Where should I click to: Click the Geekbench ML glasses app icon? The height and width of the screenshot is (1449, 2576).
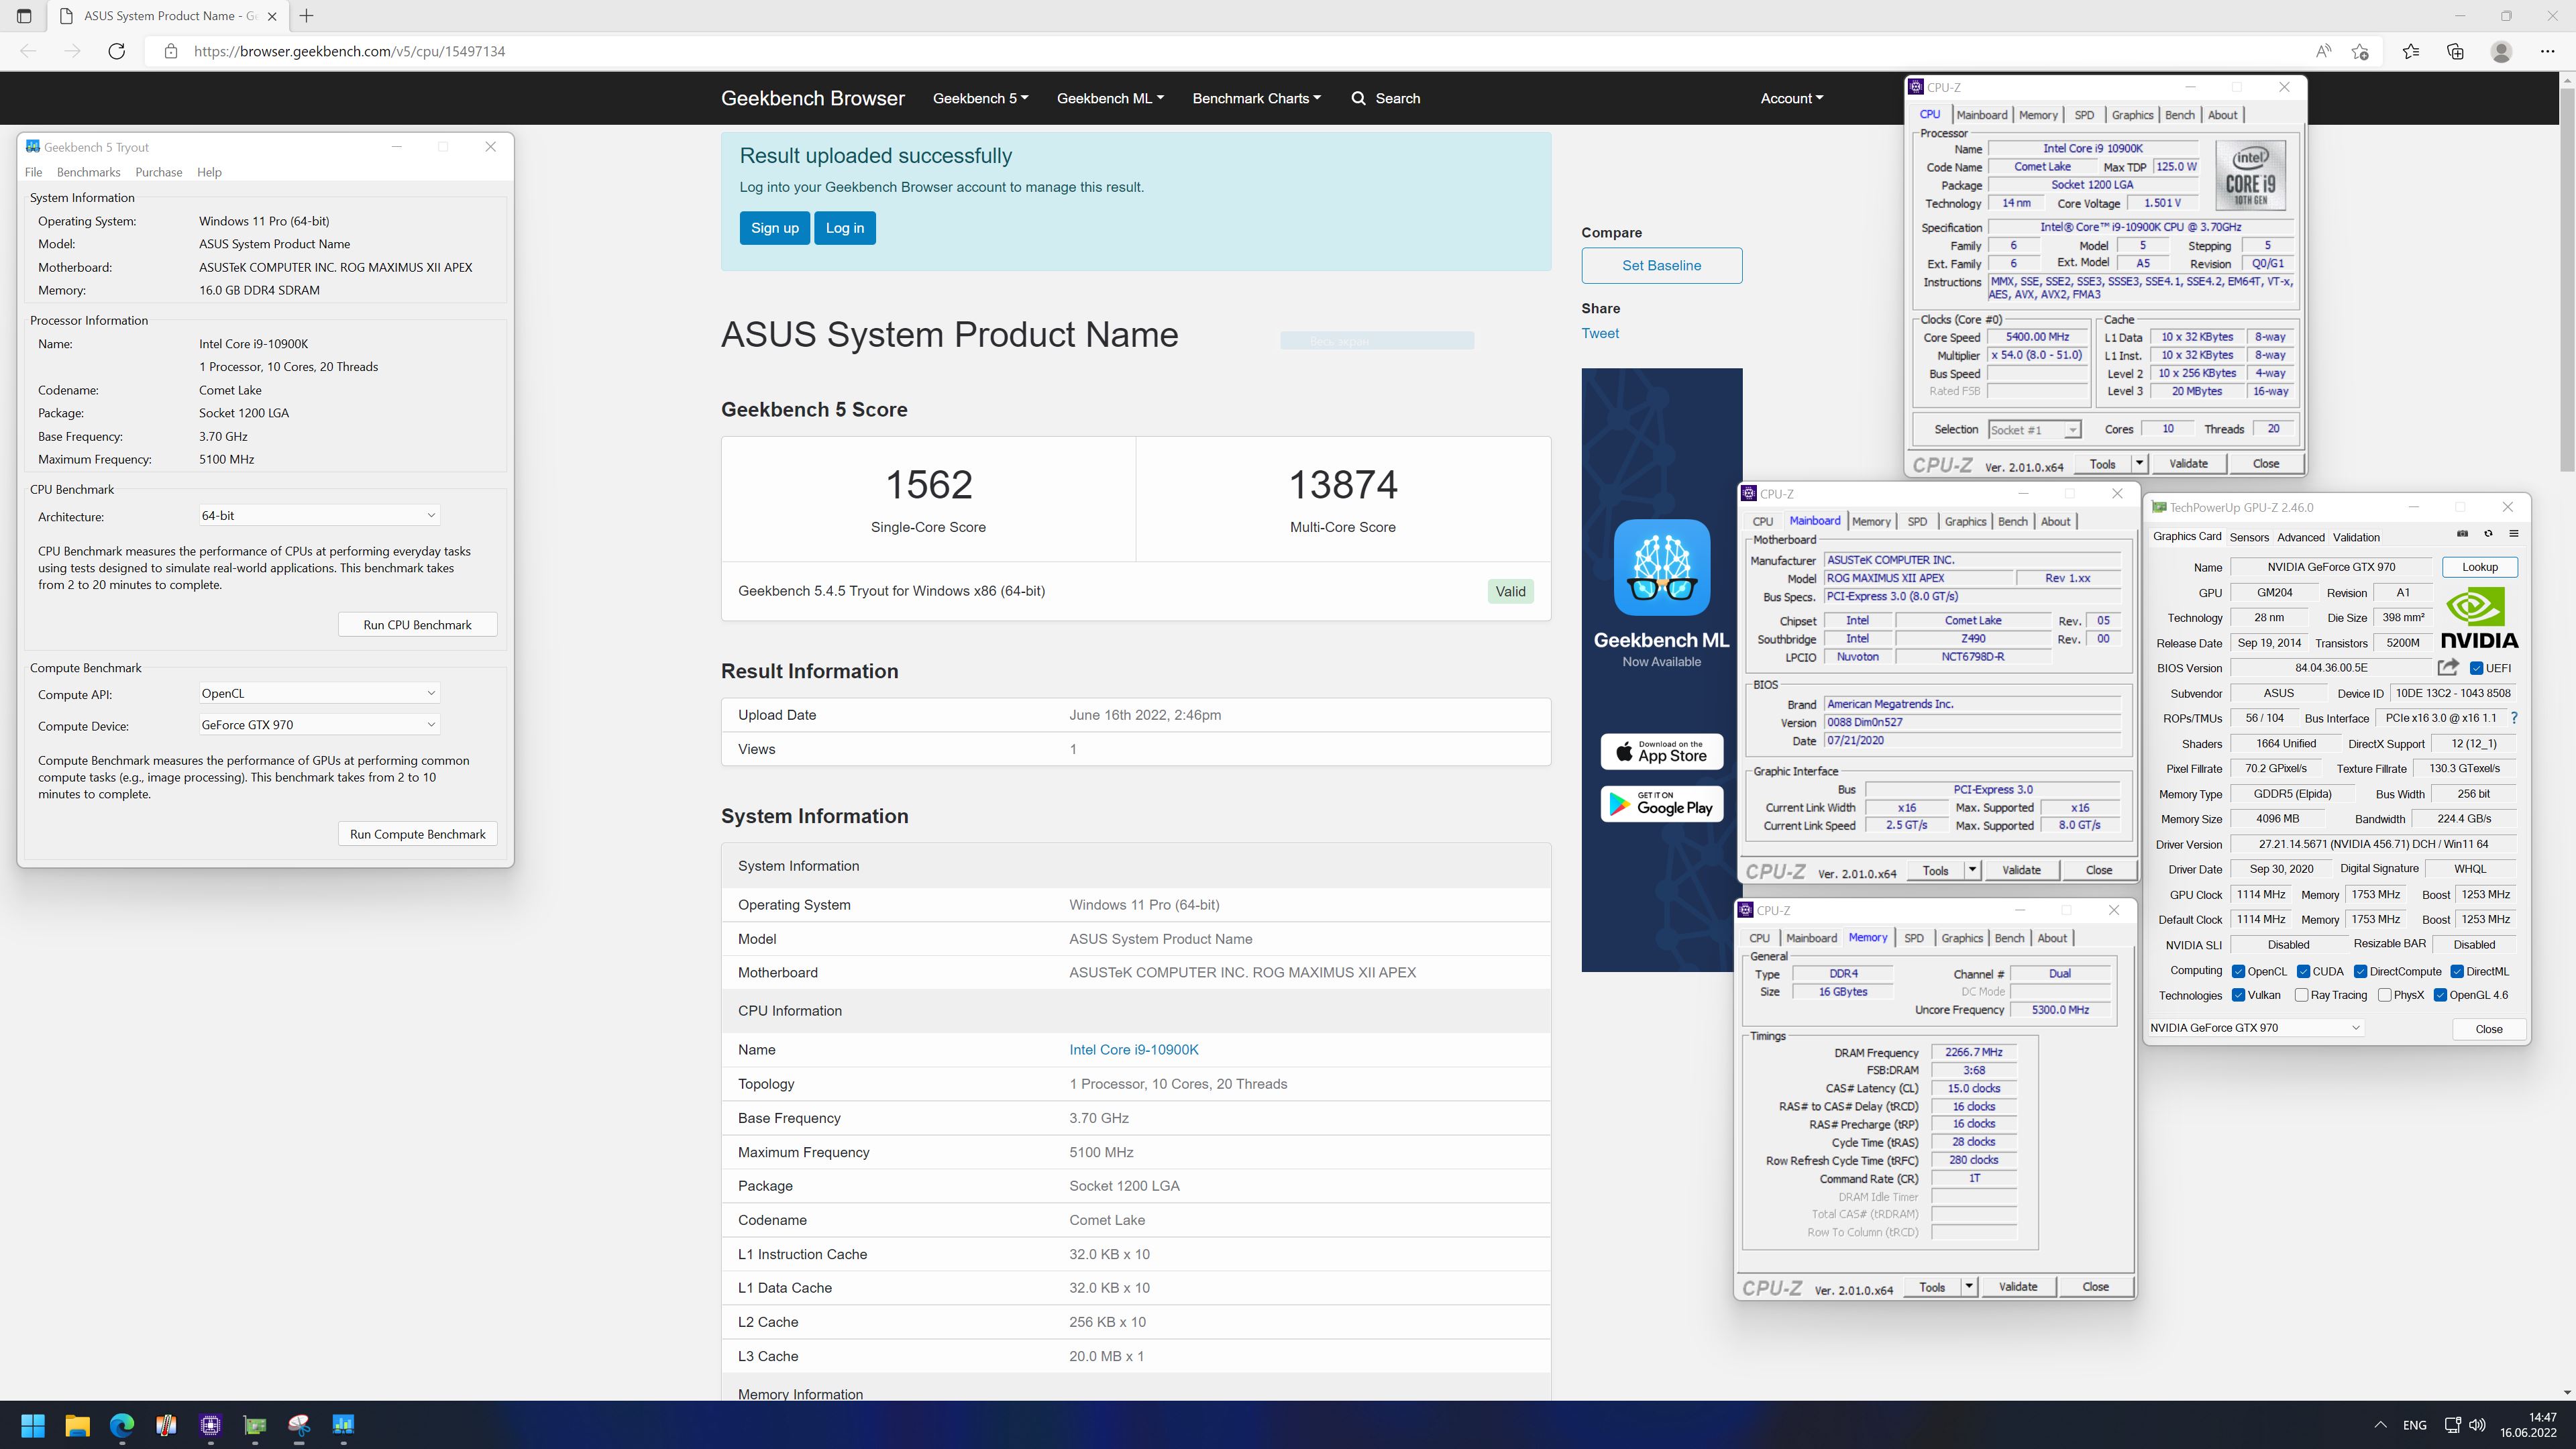tap(1662, 567)
